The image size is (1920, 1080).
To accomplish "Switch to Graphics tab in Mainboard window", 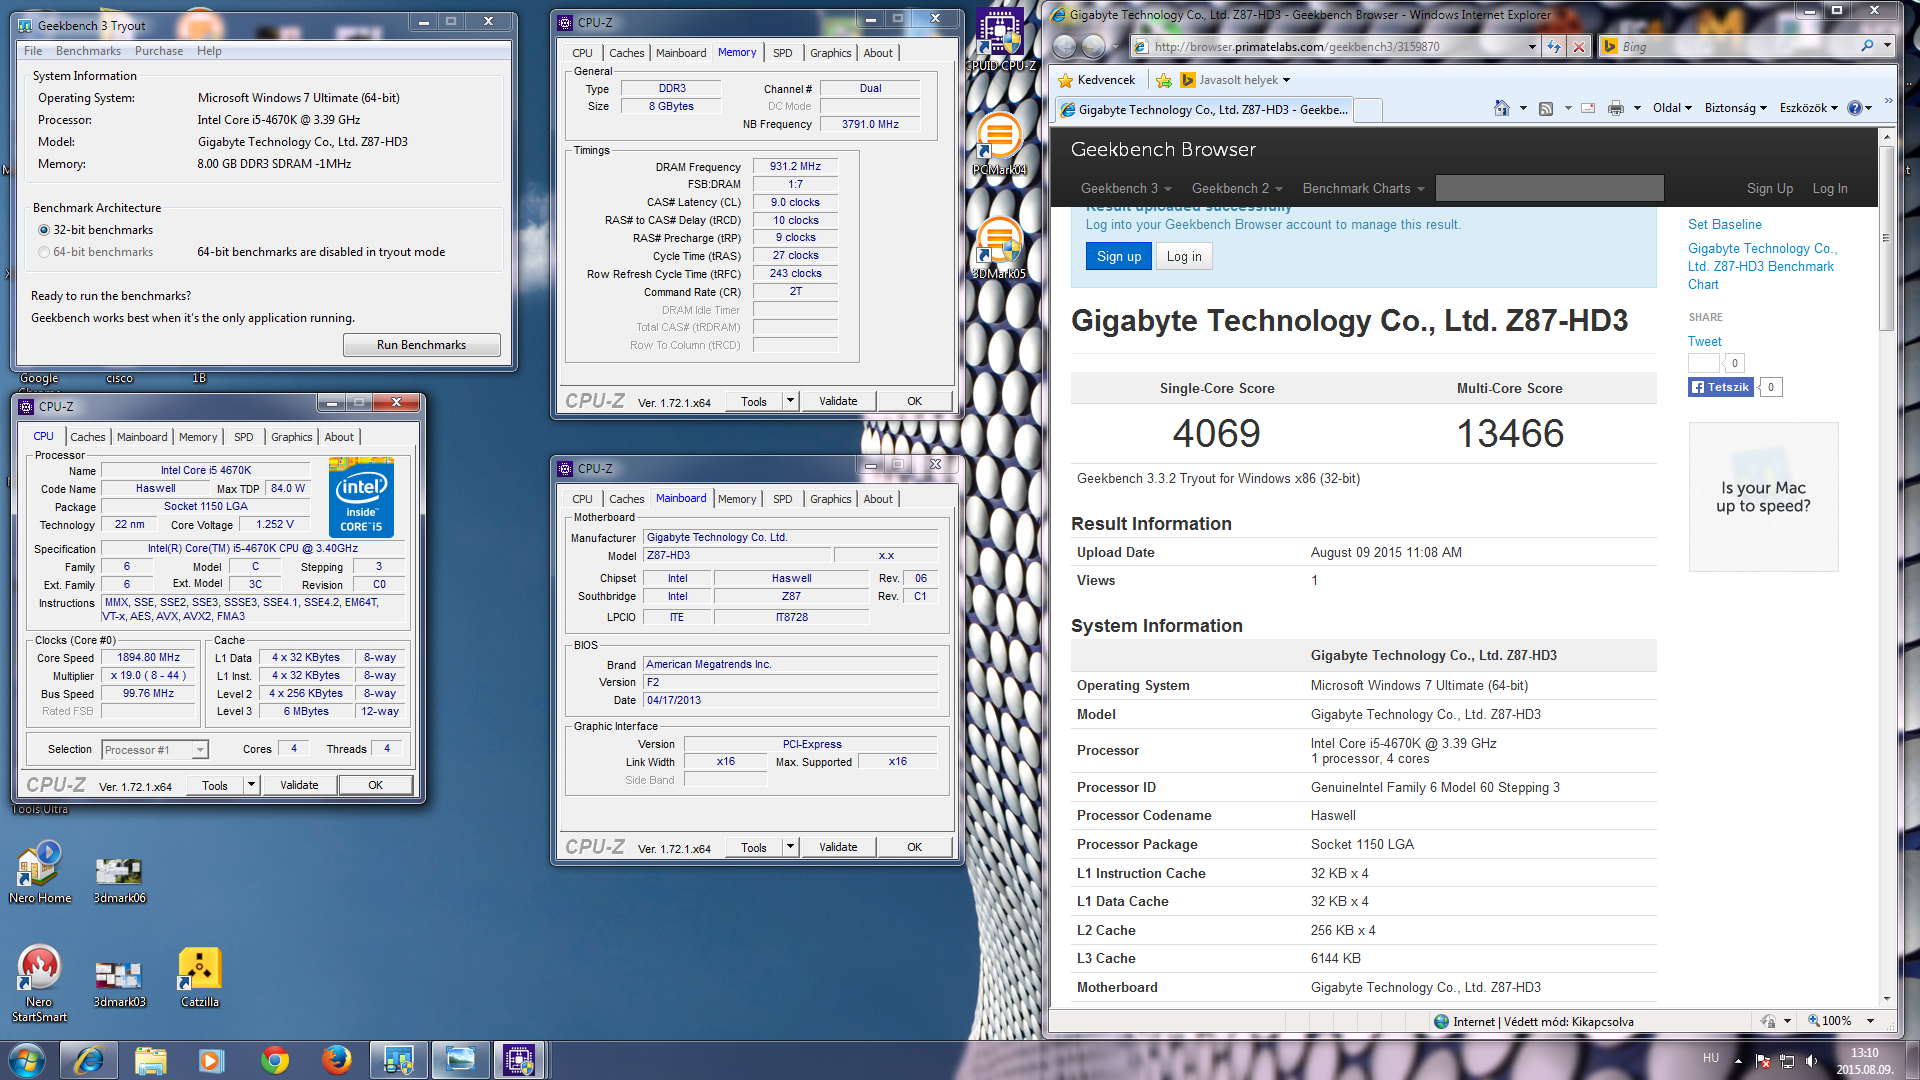I will pos(830,499).
